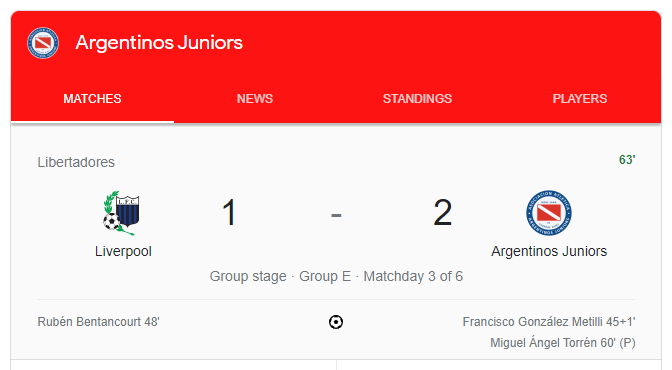672x370 pixels.
Task: Click scorer Rubén Bentancourt 48'
Action: click(x=99, y=322)
